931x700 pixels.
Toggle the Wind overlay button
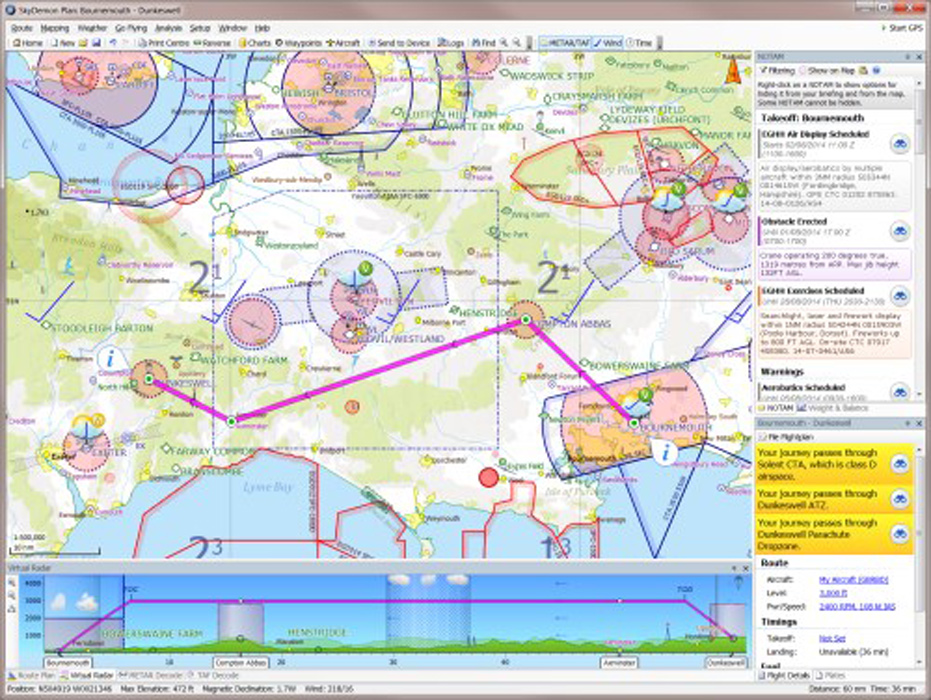(608, 43)
